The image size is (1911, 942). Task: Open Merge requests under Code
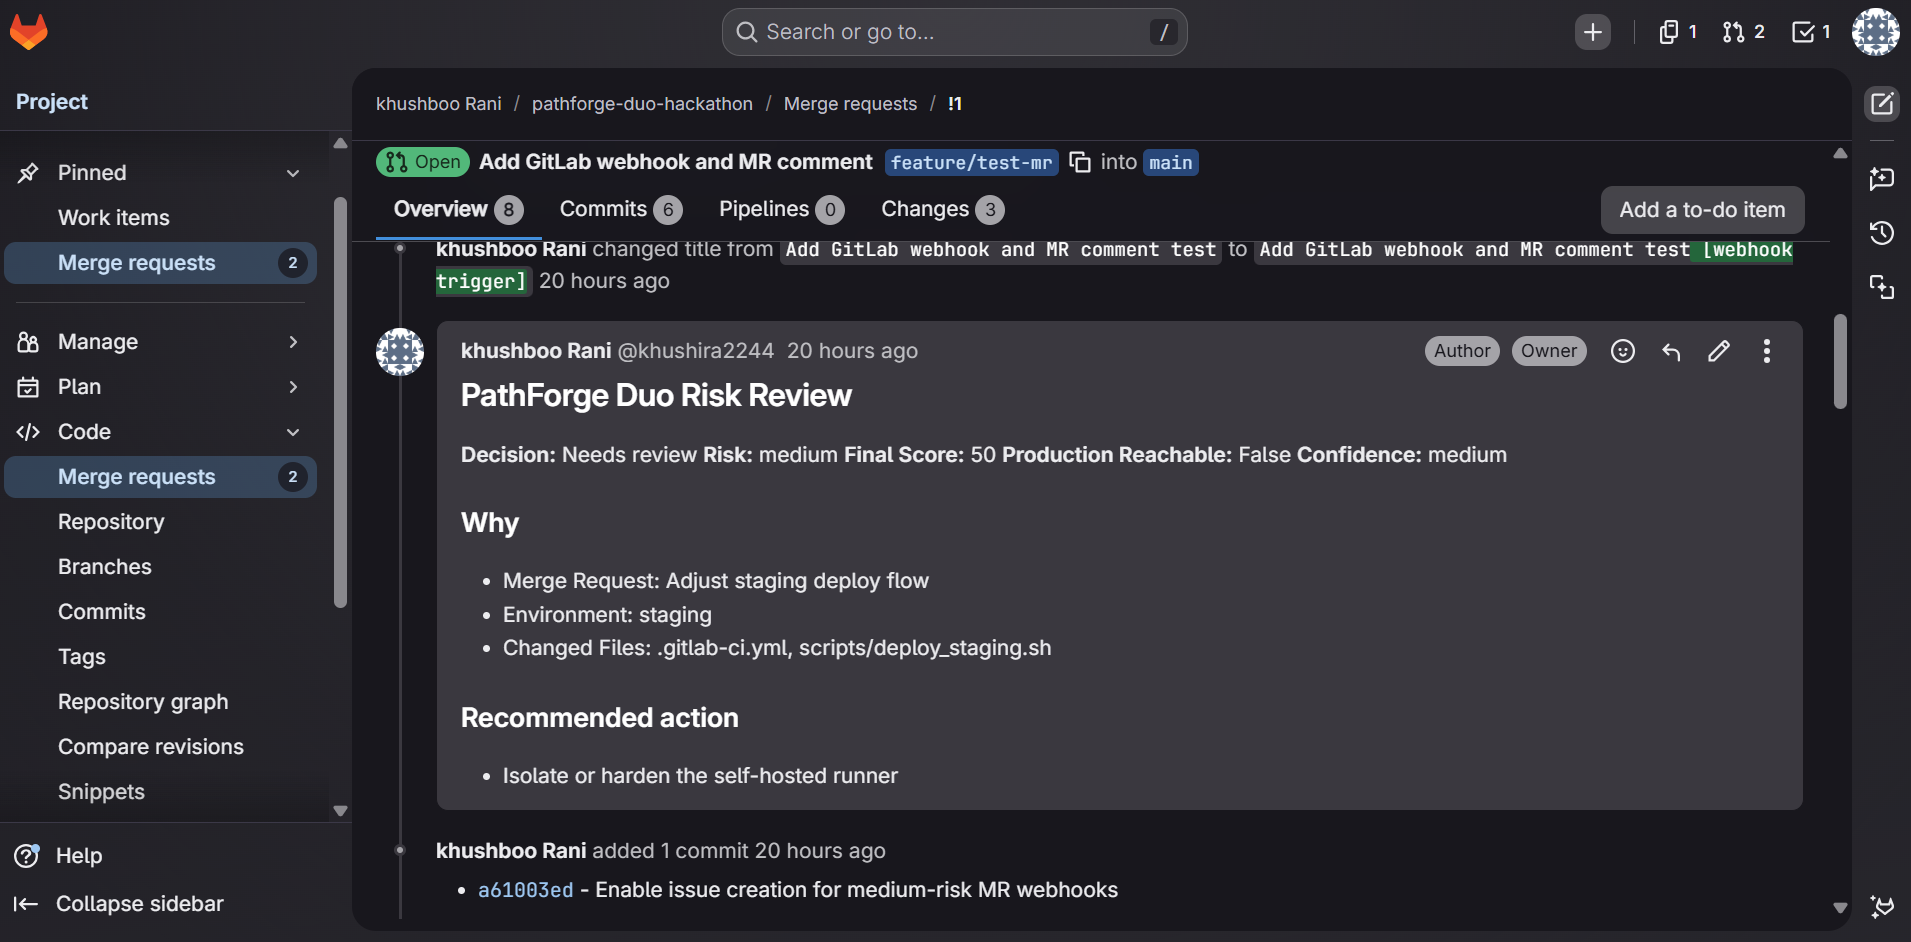pyautogui.click(x=160, y=477)
